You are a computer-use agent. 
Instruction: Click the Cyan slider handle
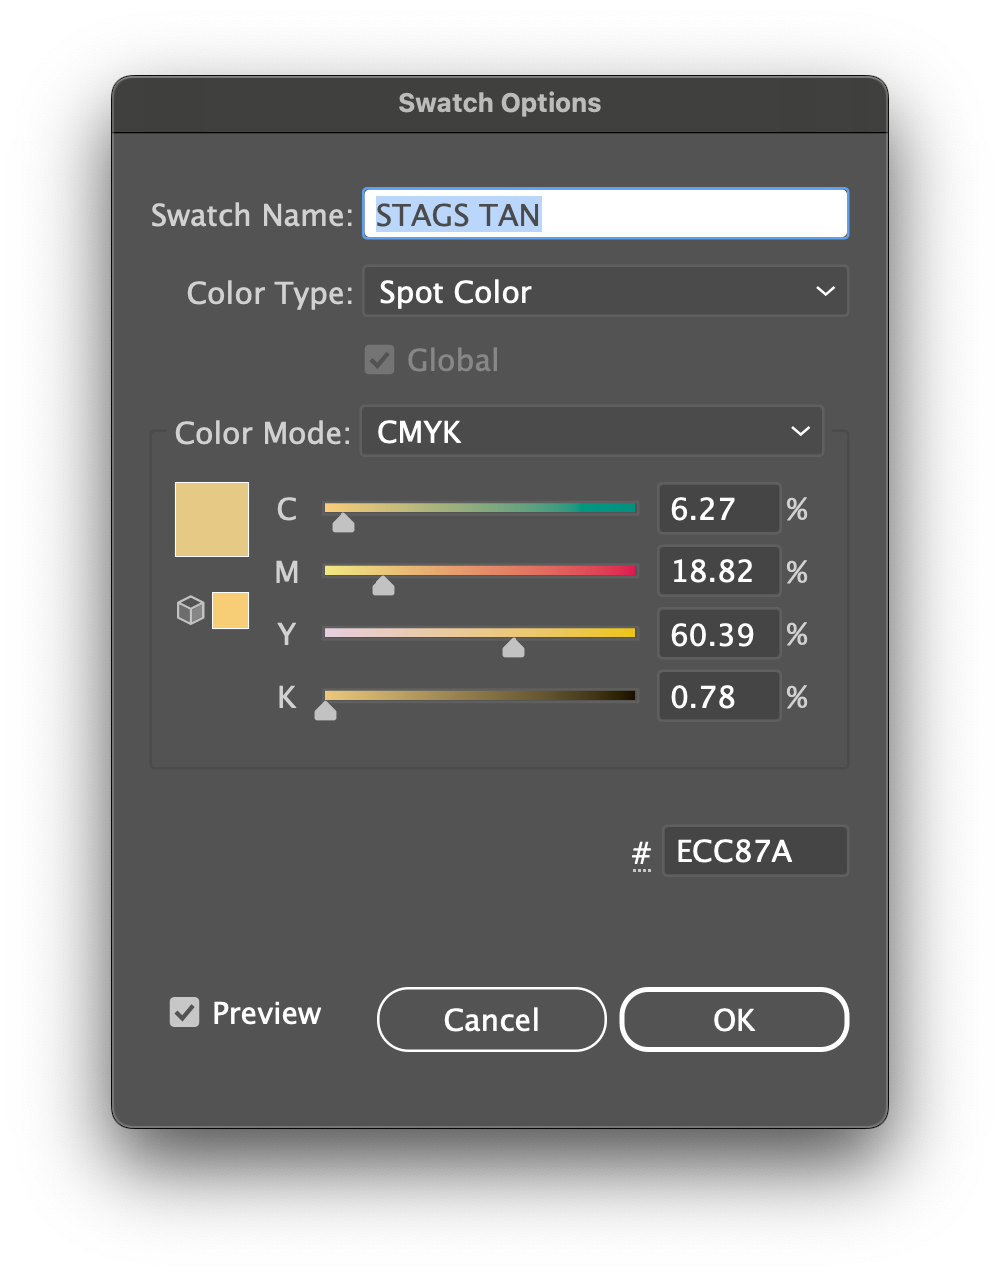tap(343, 523)
